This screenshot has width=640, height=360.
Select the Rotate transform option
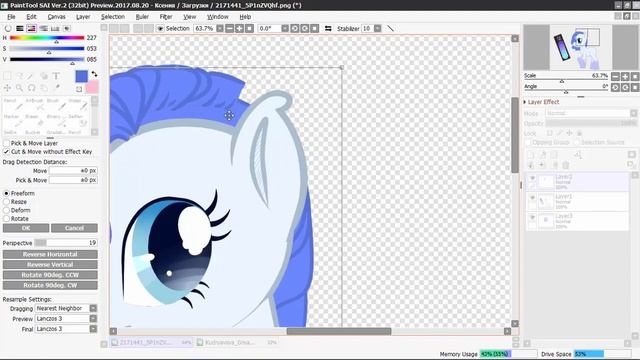(x=6, y=219)
